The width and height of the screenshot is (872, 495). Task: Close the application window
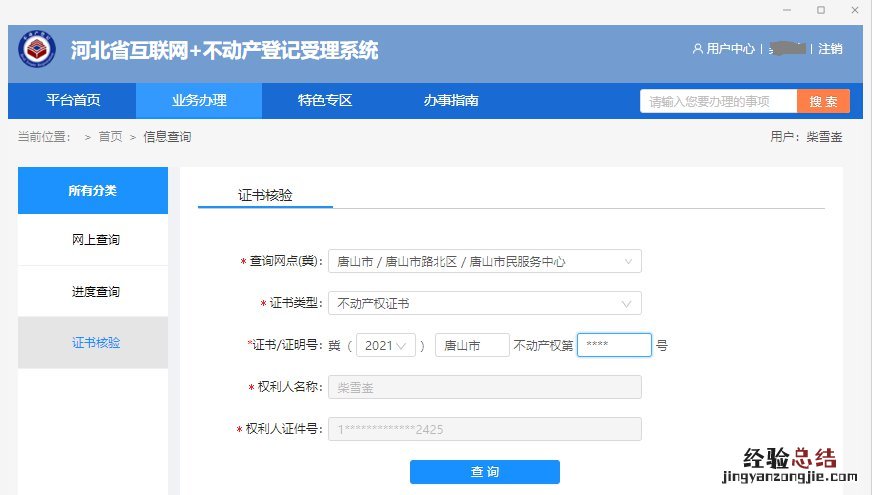855,10
